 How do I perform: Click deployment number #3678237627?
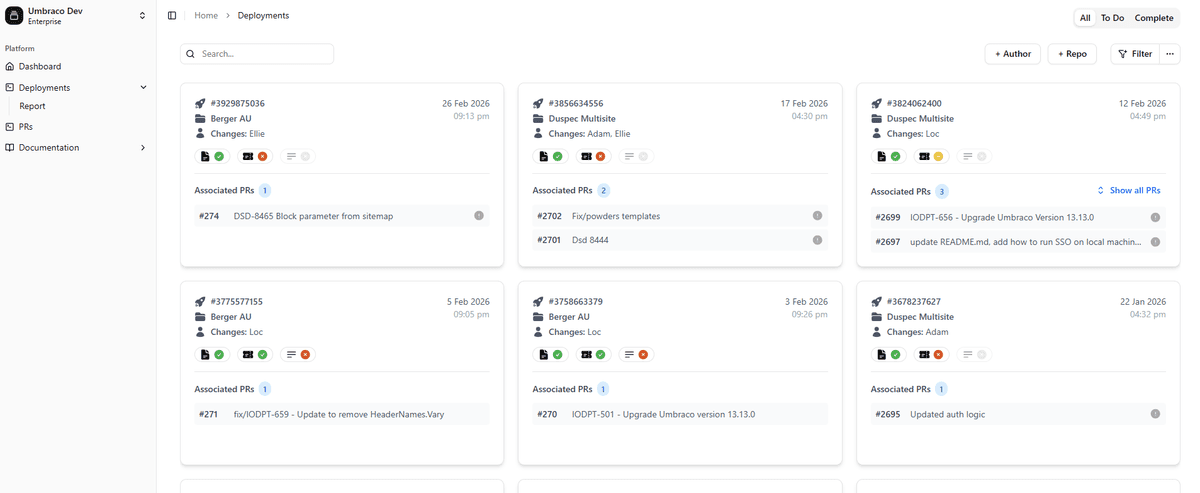[x=914, y=301]
